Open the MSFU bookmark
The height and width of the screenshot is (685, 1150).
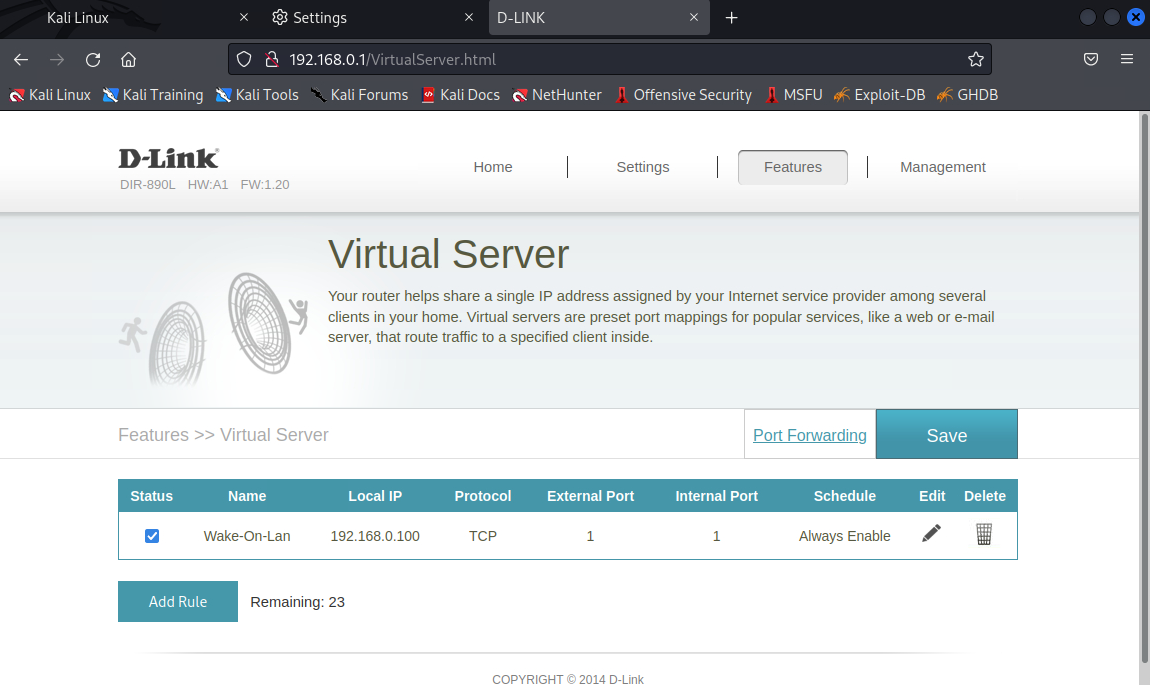[794, 95]
